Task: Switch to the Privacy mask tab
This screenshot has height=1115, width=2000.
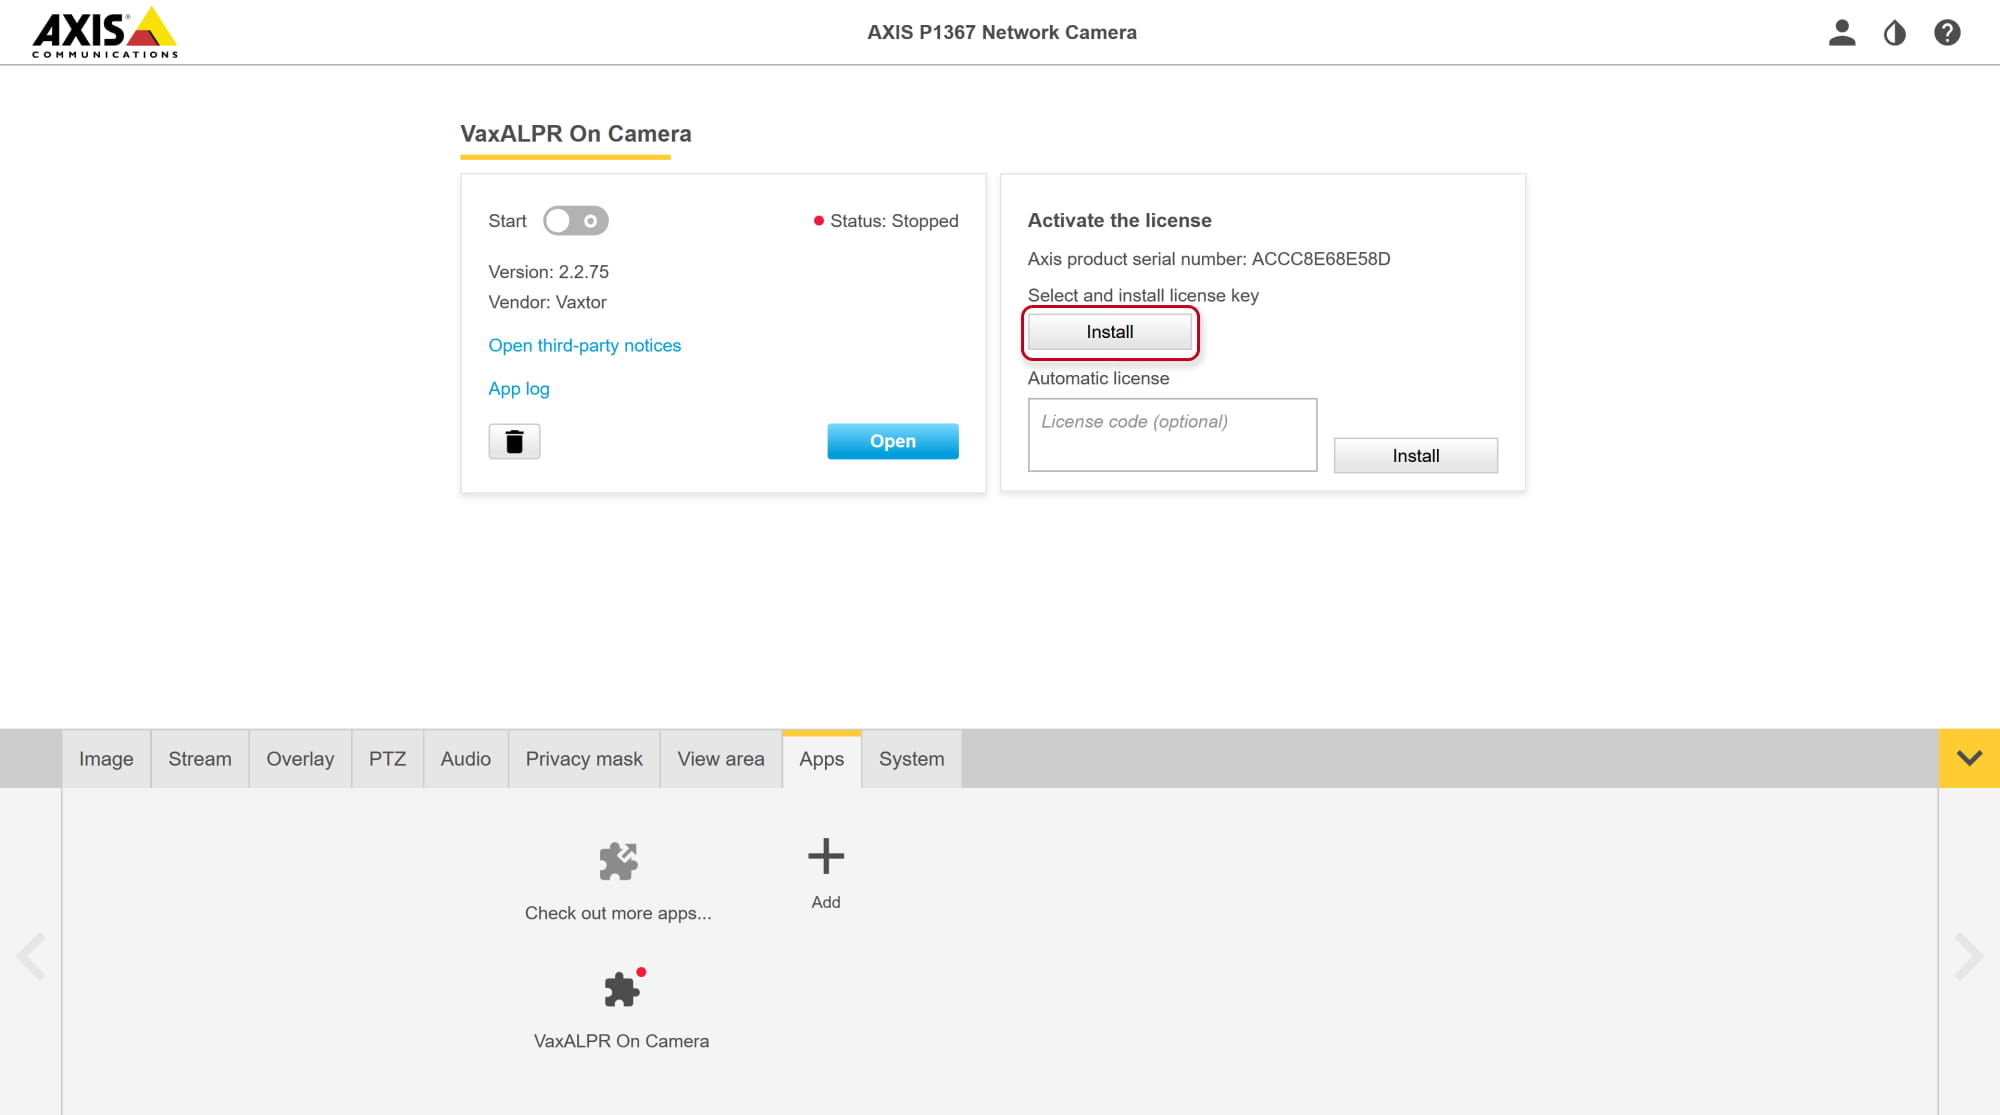Action: pos(584,759)
